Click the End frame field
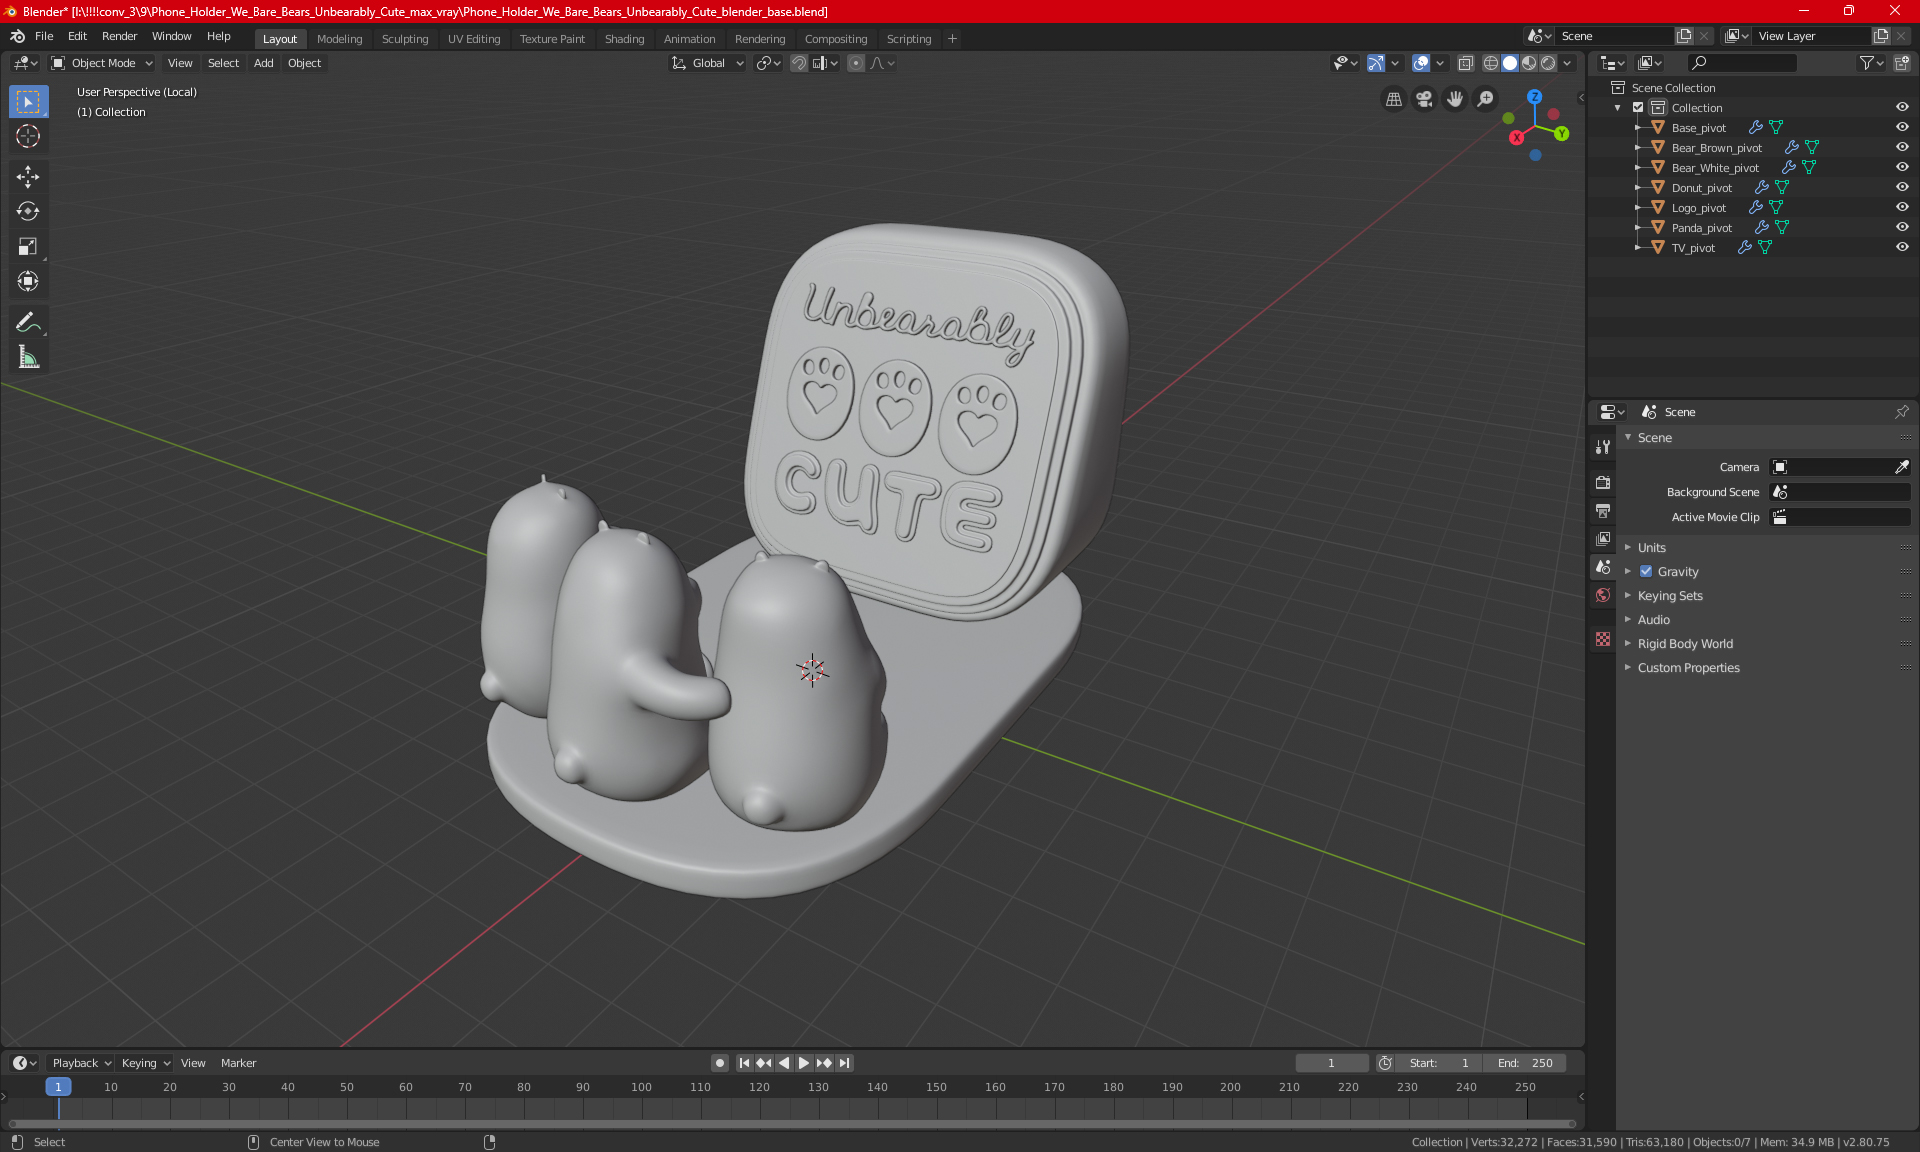Image resolution: width=1920 pixels, height=1152 pixels. (1525, 1063)
